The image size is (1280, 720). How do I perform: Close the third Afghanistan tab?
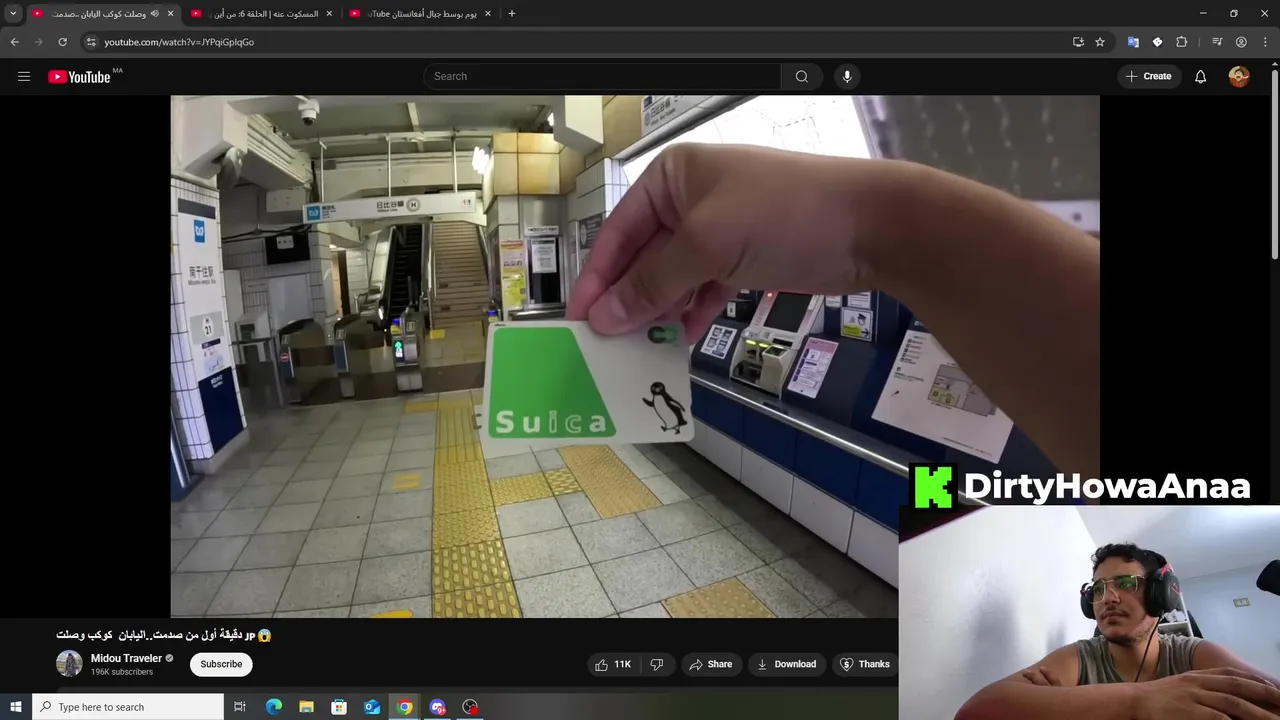(487, 14)
